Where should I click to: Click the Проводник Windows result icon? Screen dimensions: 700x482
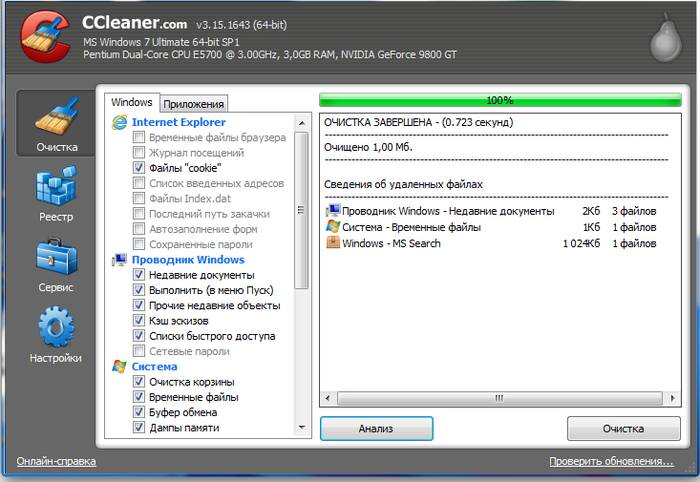click(333, 211)
